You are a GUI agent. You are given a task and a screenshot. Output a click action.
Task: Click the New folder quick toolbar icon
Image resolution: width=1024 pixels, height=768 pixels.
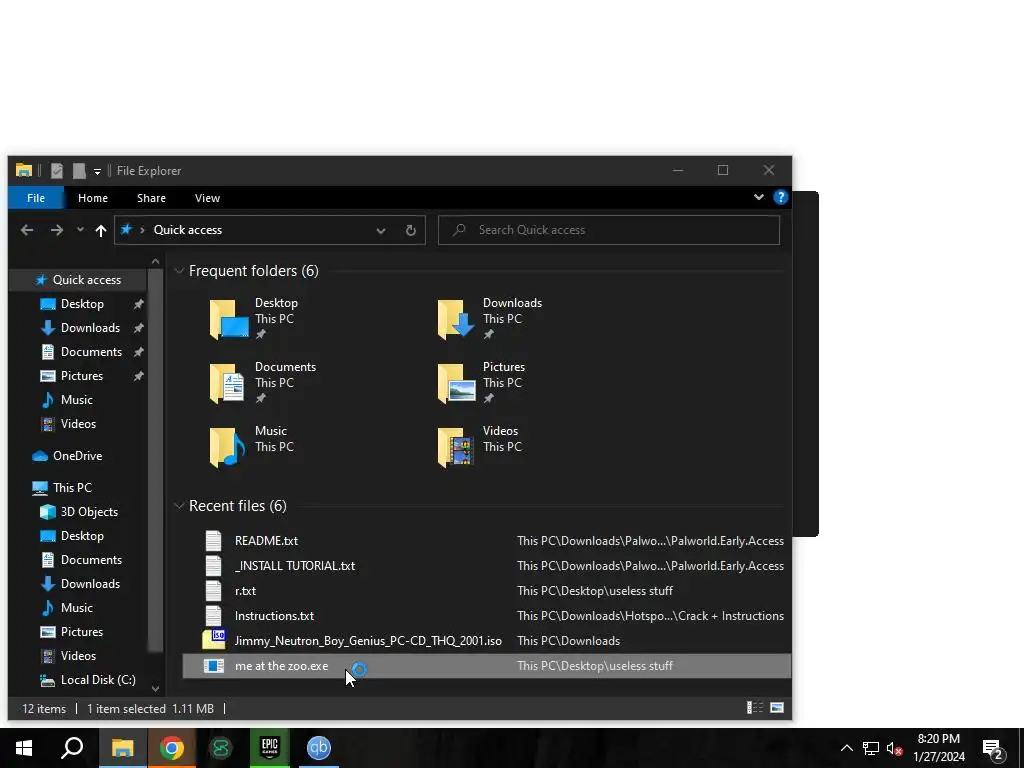[x=79, y=171]
